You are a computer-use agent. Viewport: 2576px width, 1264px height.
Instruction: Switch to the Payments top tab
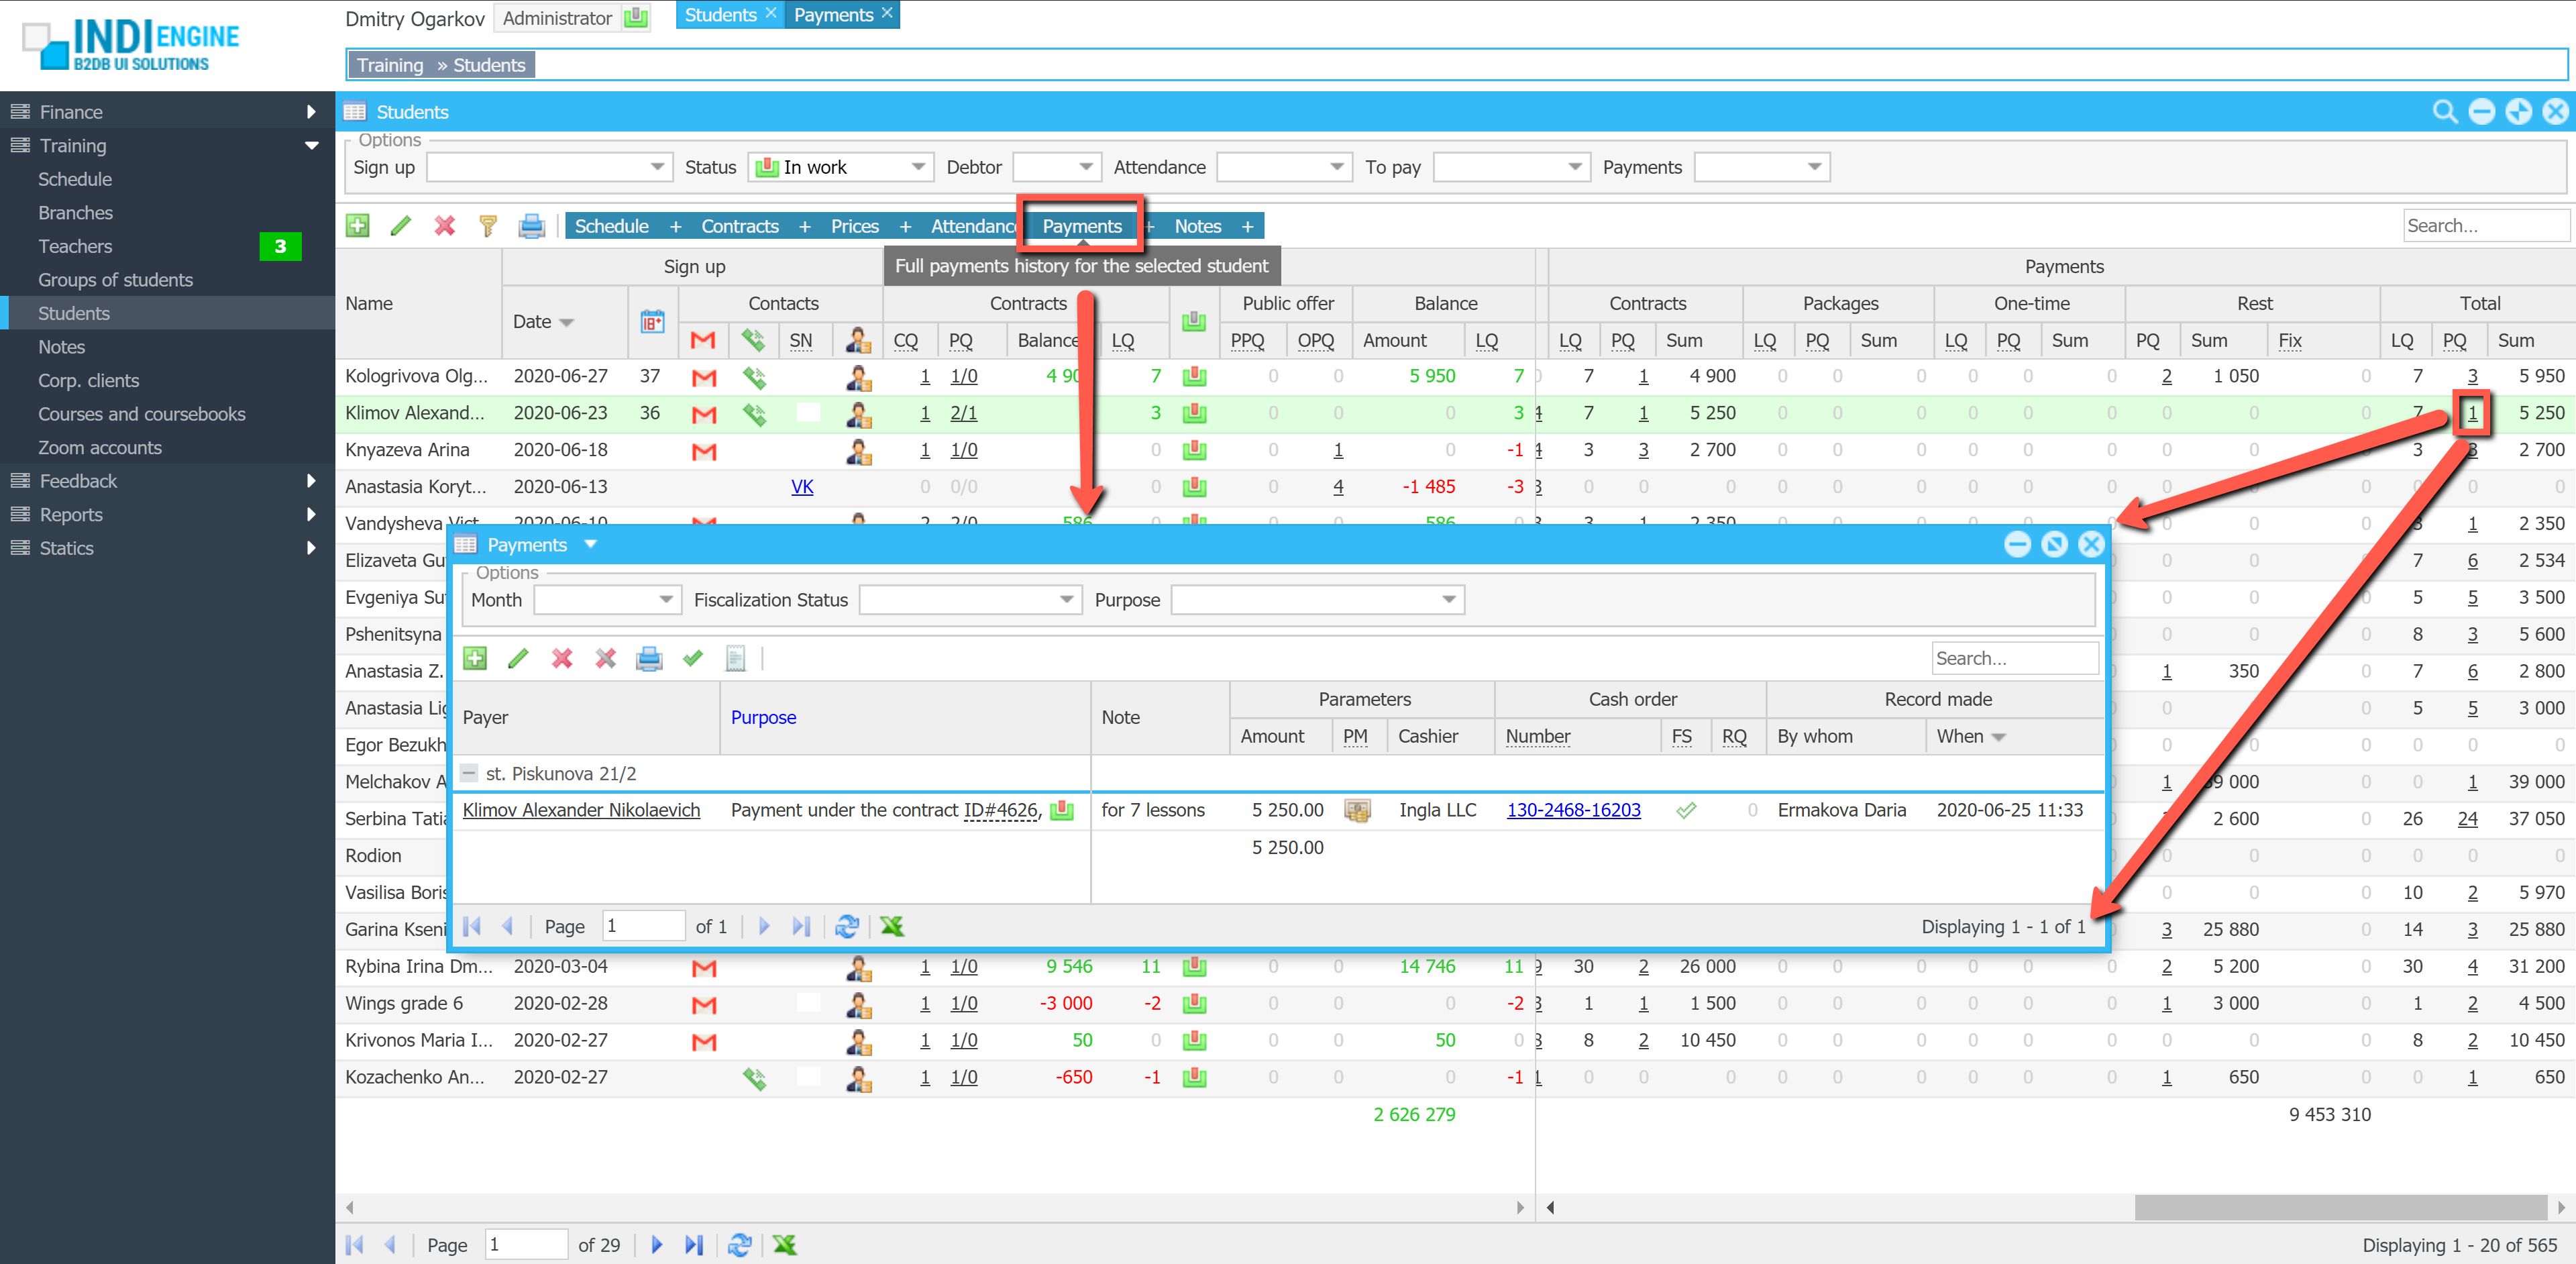(x=833, y=15)
